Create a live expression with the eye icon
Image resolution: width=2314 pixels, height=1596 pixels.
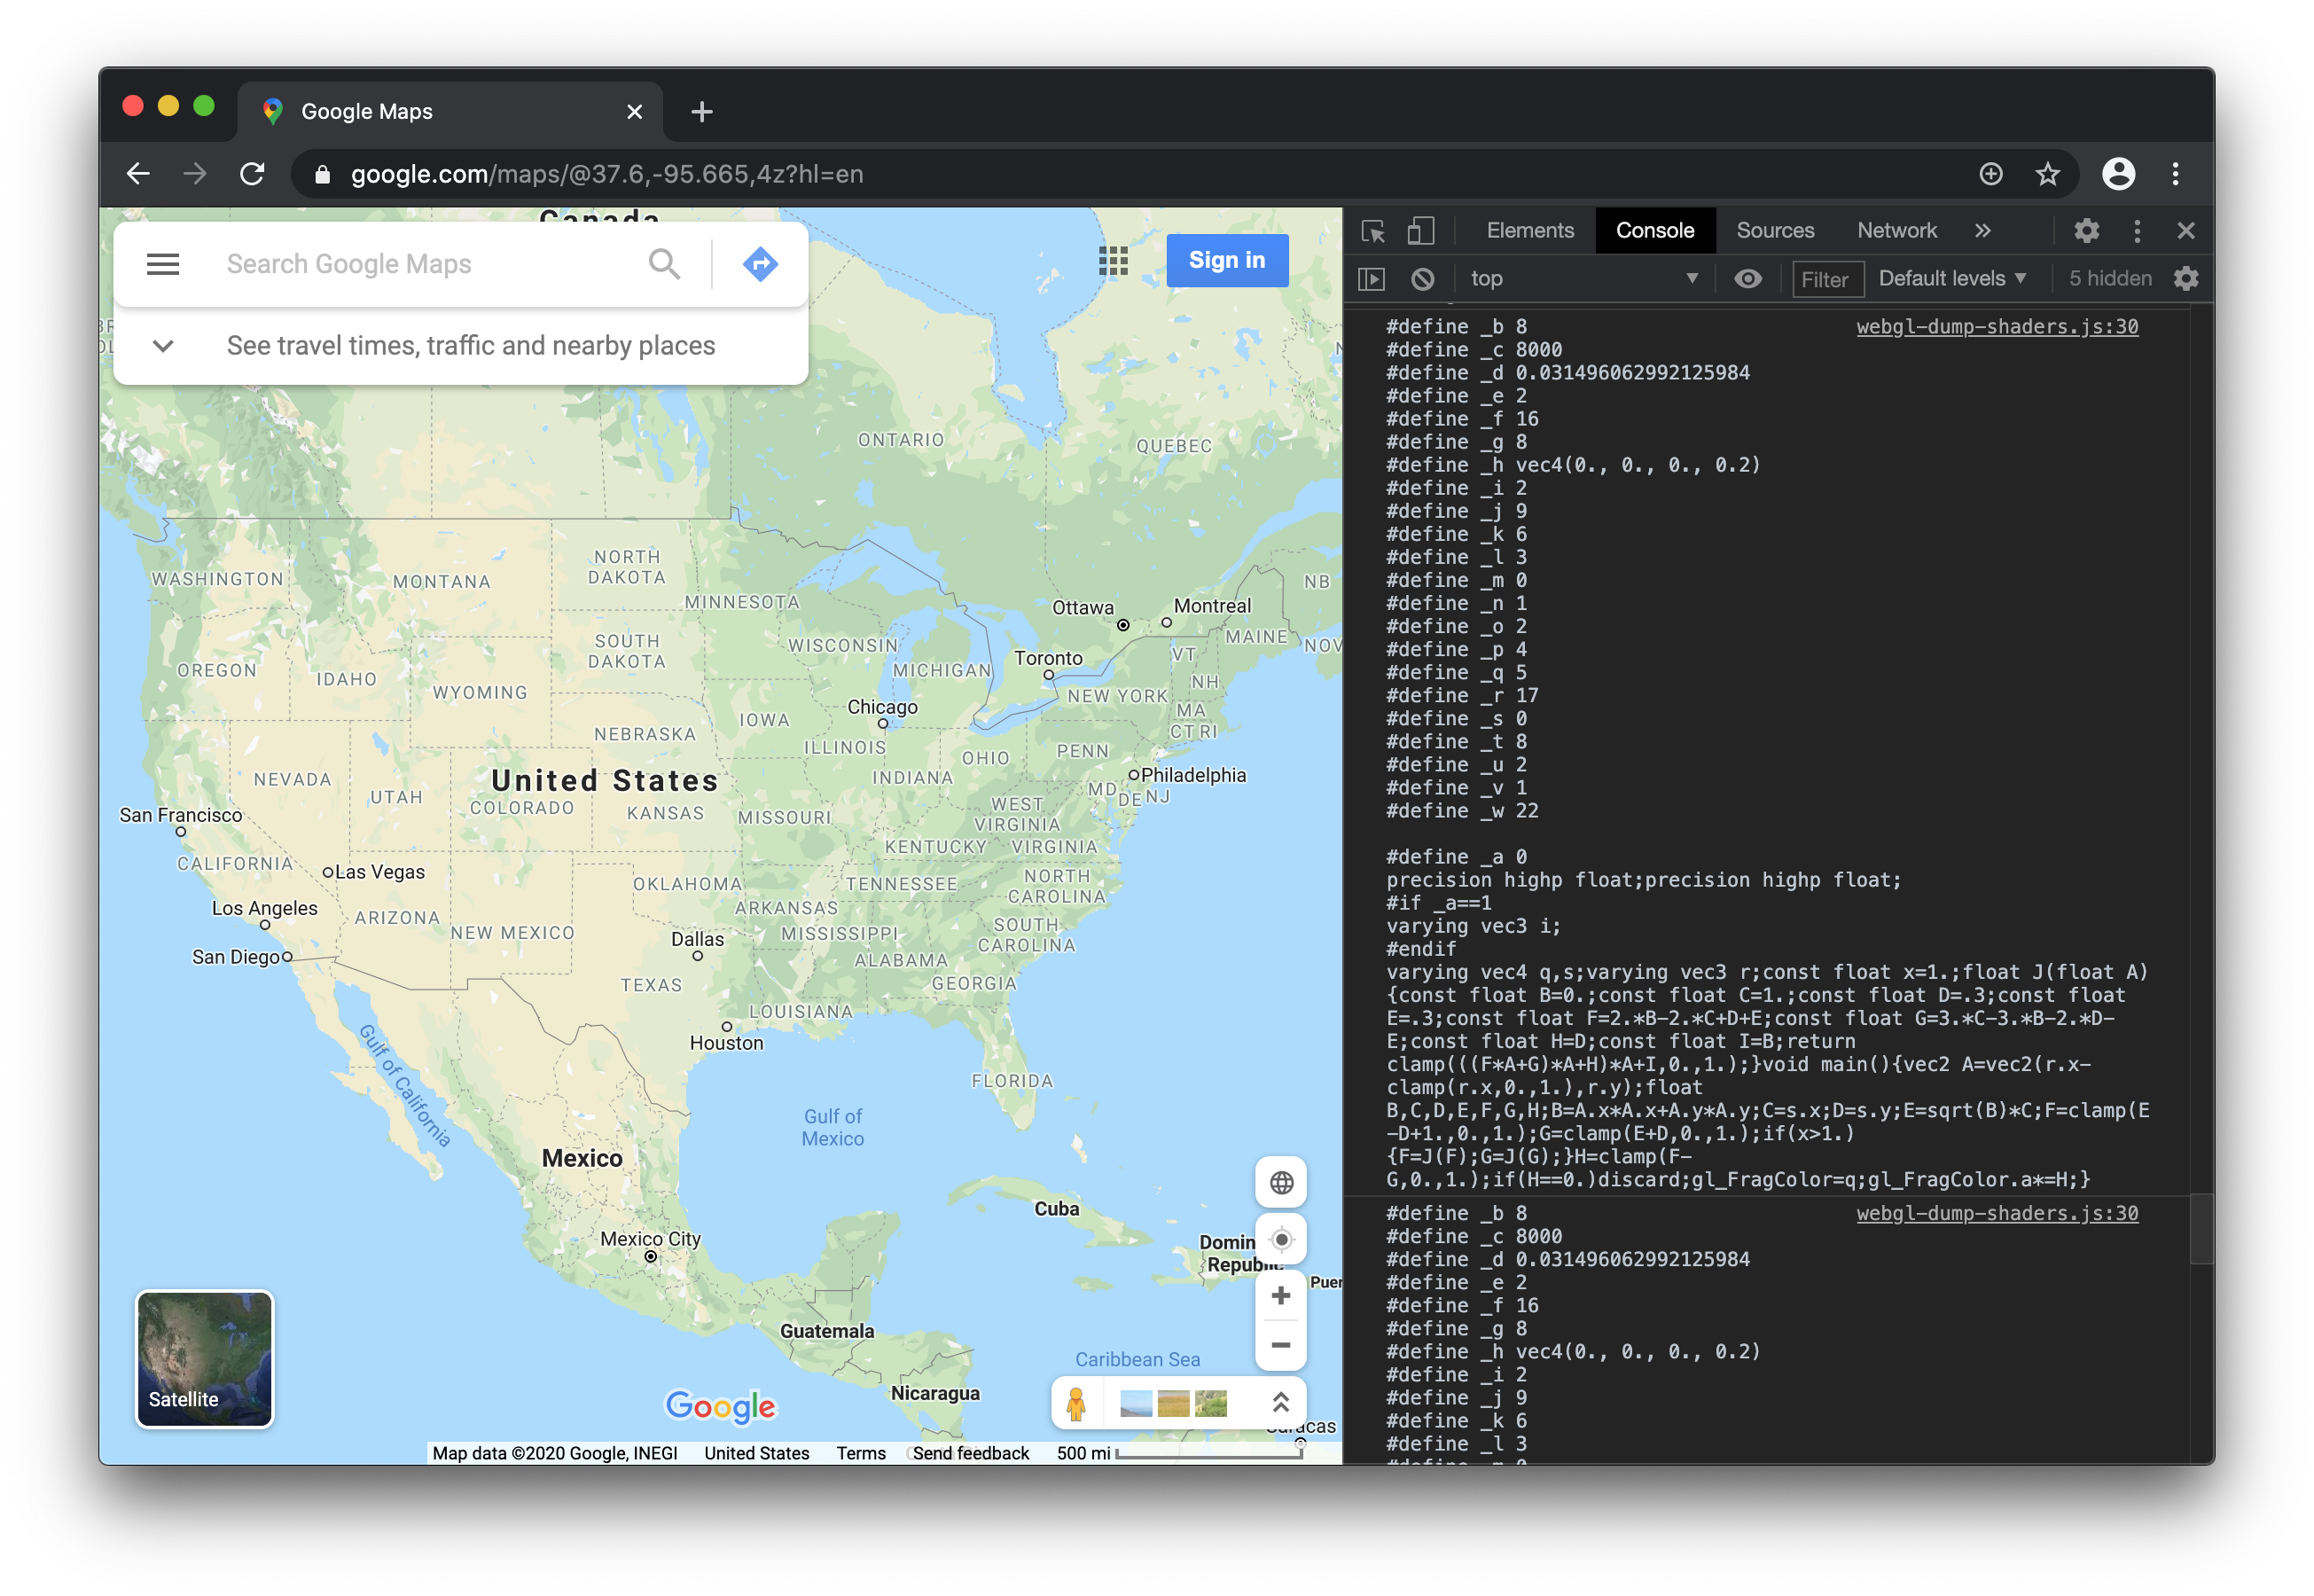(x=1747, y=279)
